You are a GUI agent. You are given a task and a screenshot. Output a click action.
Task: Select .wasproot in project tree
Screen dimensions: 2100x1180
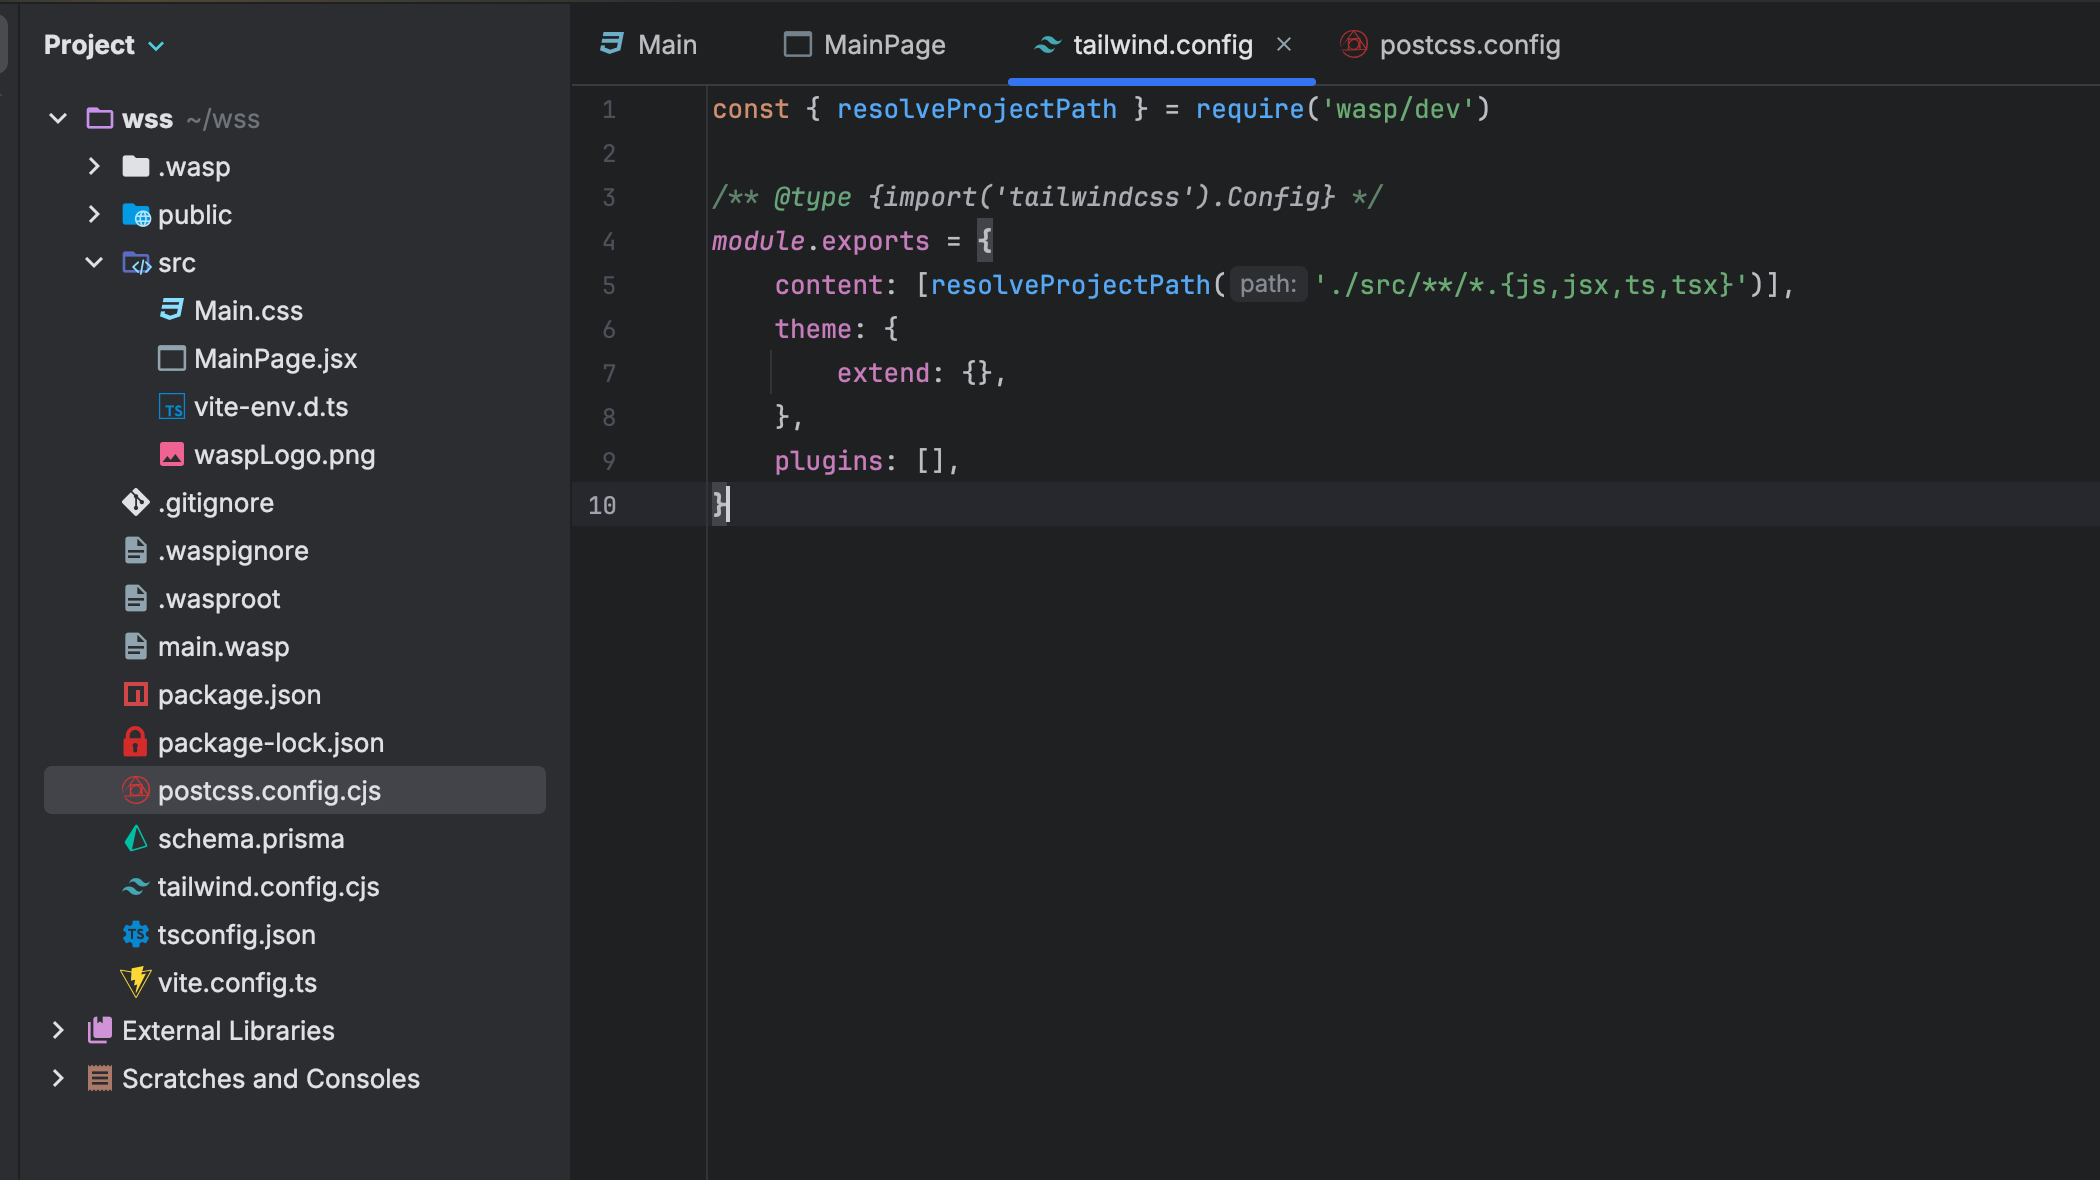click(295, 599)
